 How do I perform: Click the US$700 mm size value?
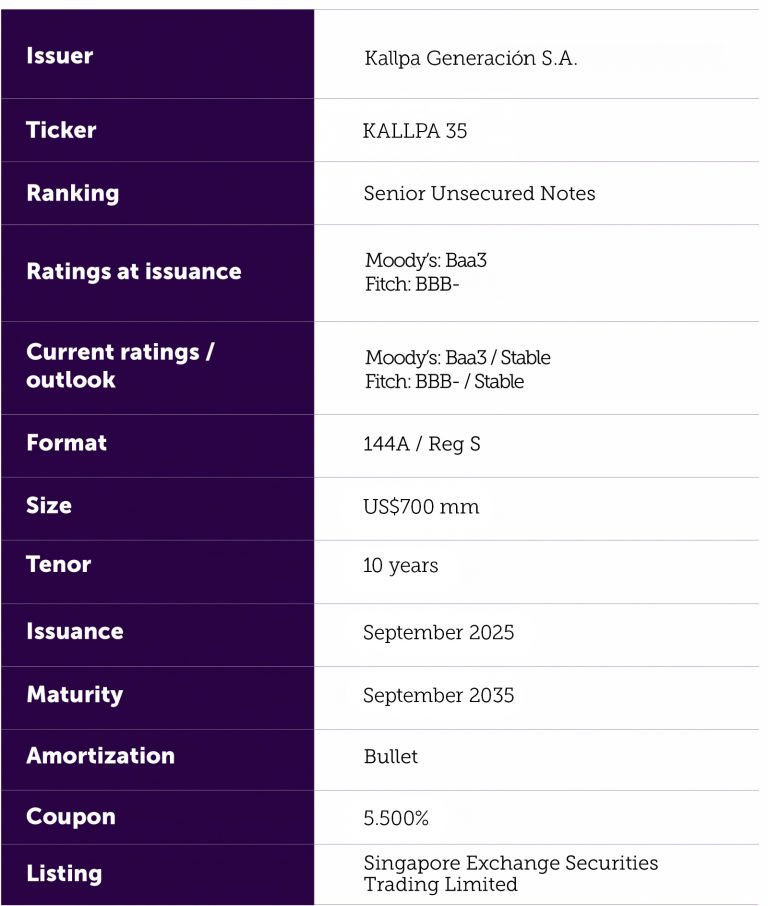(x=421, y=507)
